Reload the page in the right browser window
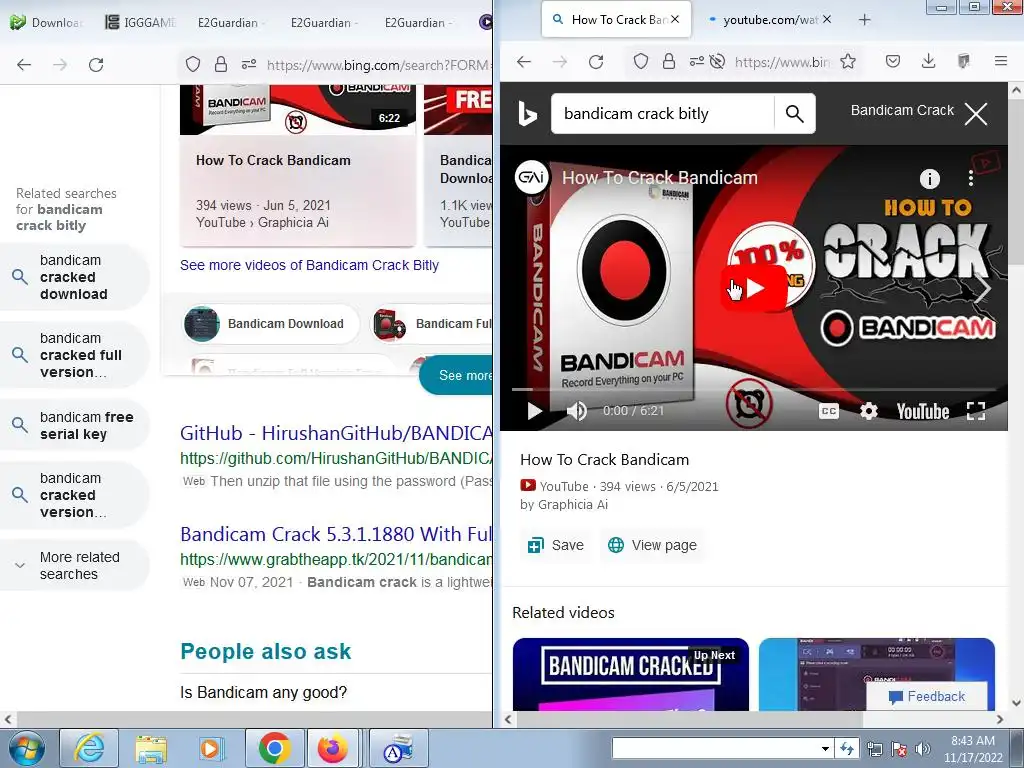The height and width of the screenshot is (768, 1024). coord(596,61)
